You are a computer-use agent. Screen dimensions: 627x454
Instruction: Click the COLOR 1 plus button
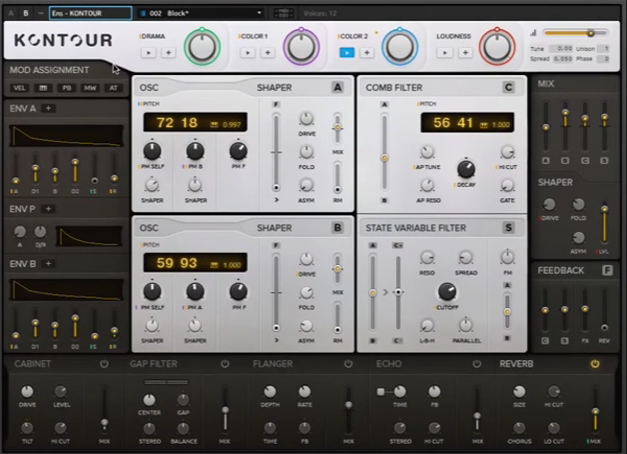(268, 52)
